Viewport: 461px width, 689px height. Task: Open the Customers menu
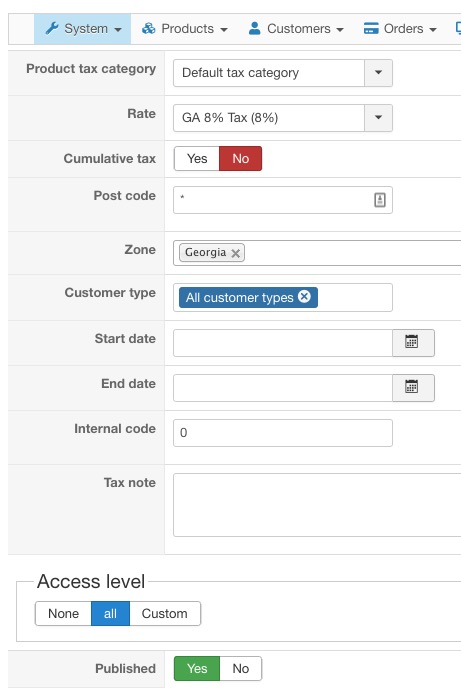pos(296,29)
